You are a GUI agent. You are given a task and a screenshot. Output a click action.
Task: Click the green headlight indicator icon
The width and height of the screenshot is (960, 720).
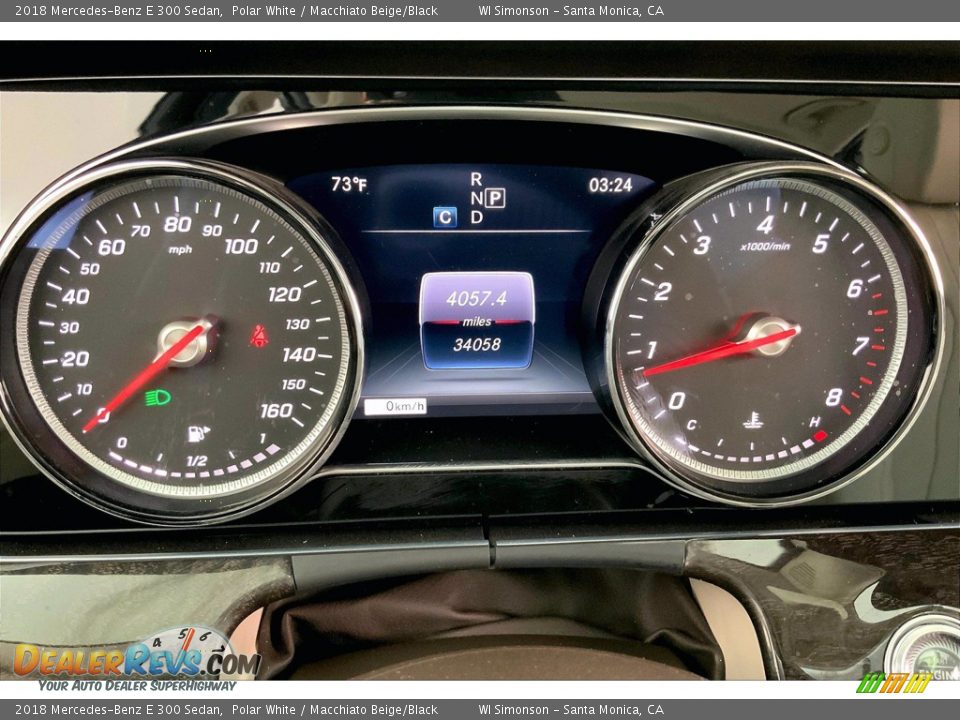(158, 398)
